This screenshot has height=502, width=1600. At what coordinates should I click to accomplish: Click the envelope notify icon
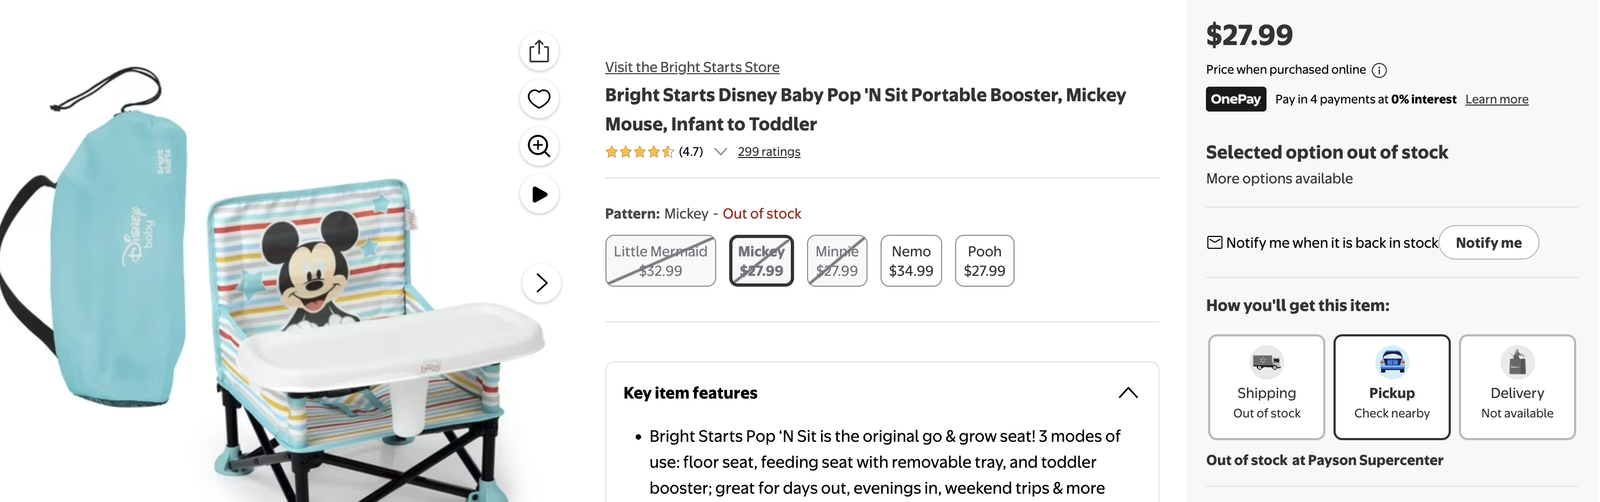click(1214, 243)
